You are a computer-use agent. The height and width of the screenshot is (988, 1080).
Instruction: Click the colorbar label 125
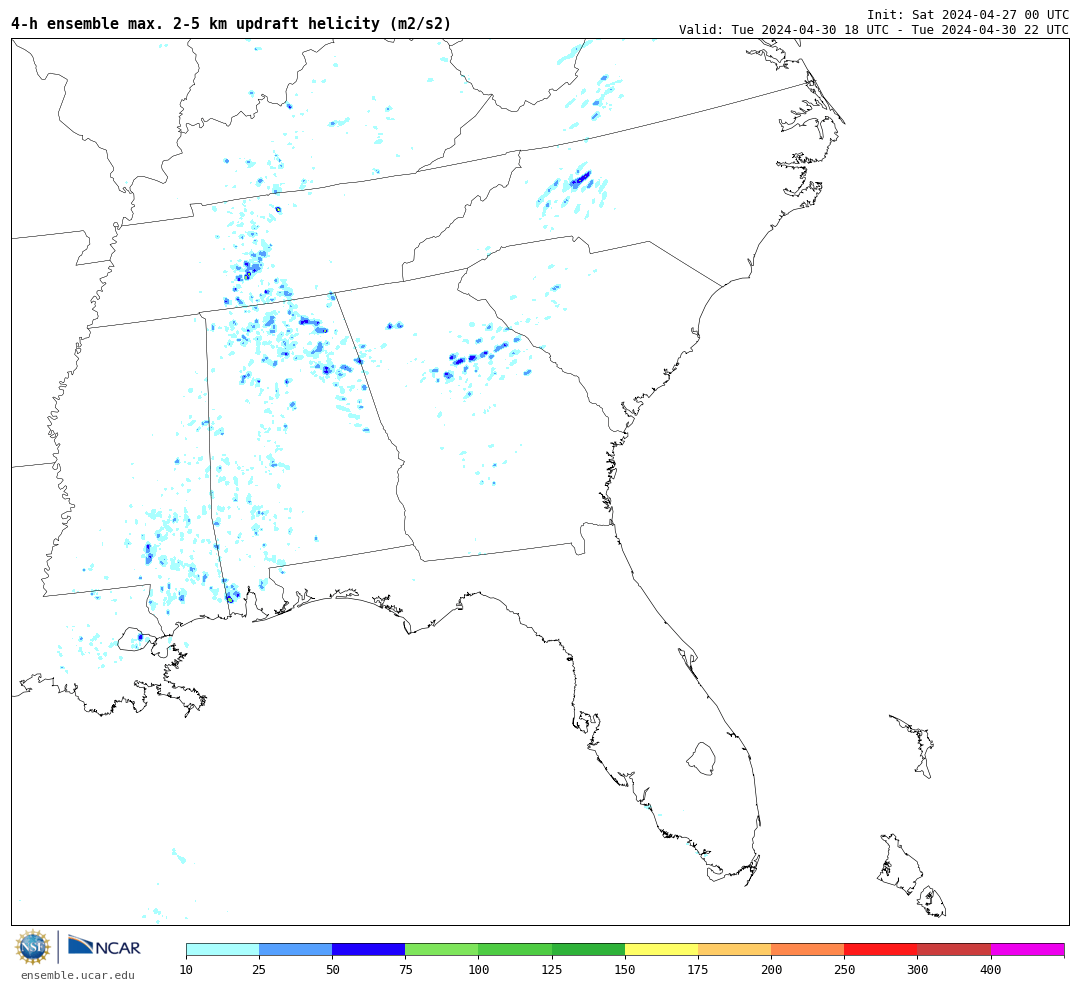pyautogui.click(x=552, y=969)
